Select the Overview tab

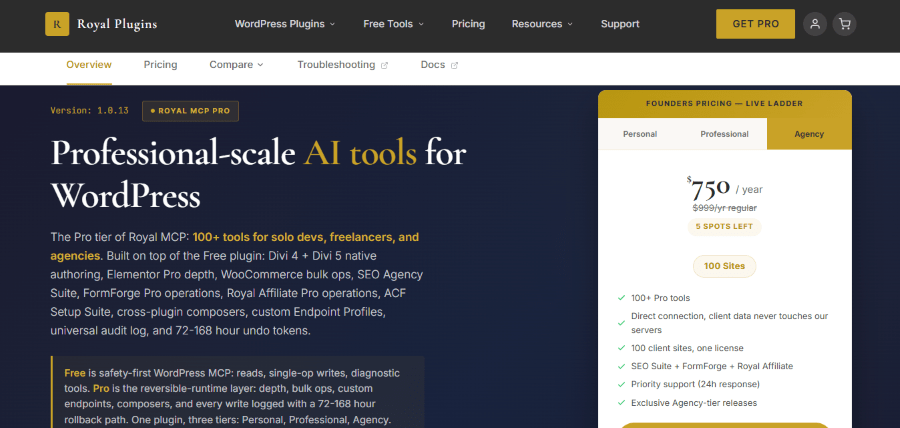pos(89,65)
